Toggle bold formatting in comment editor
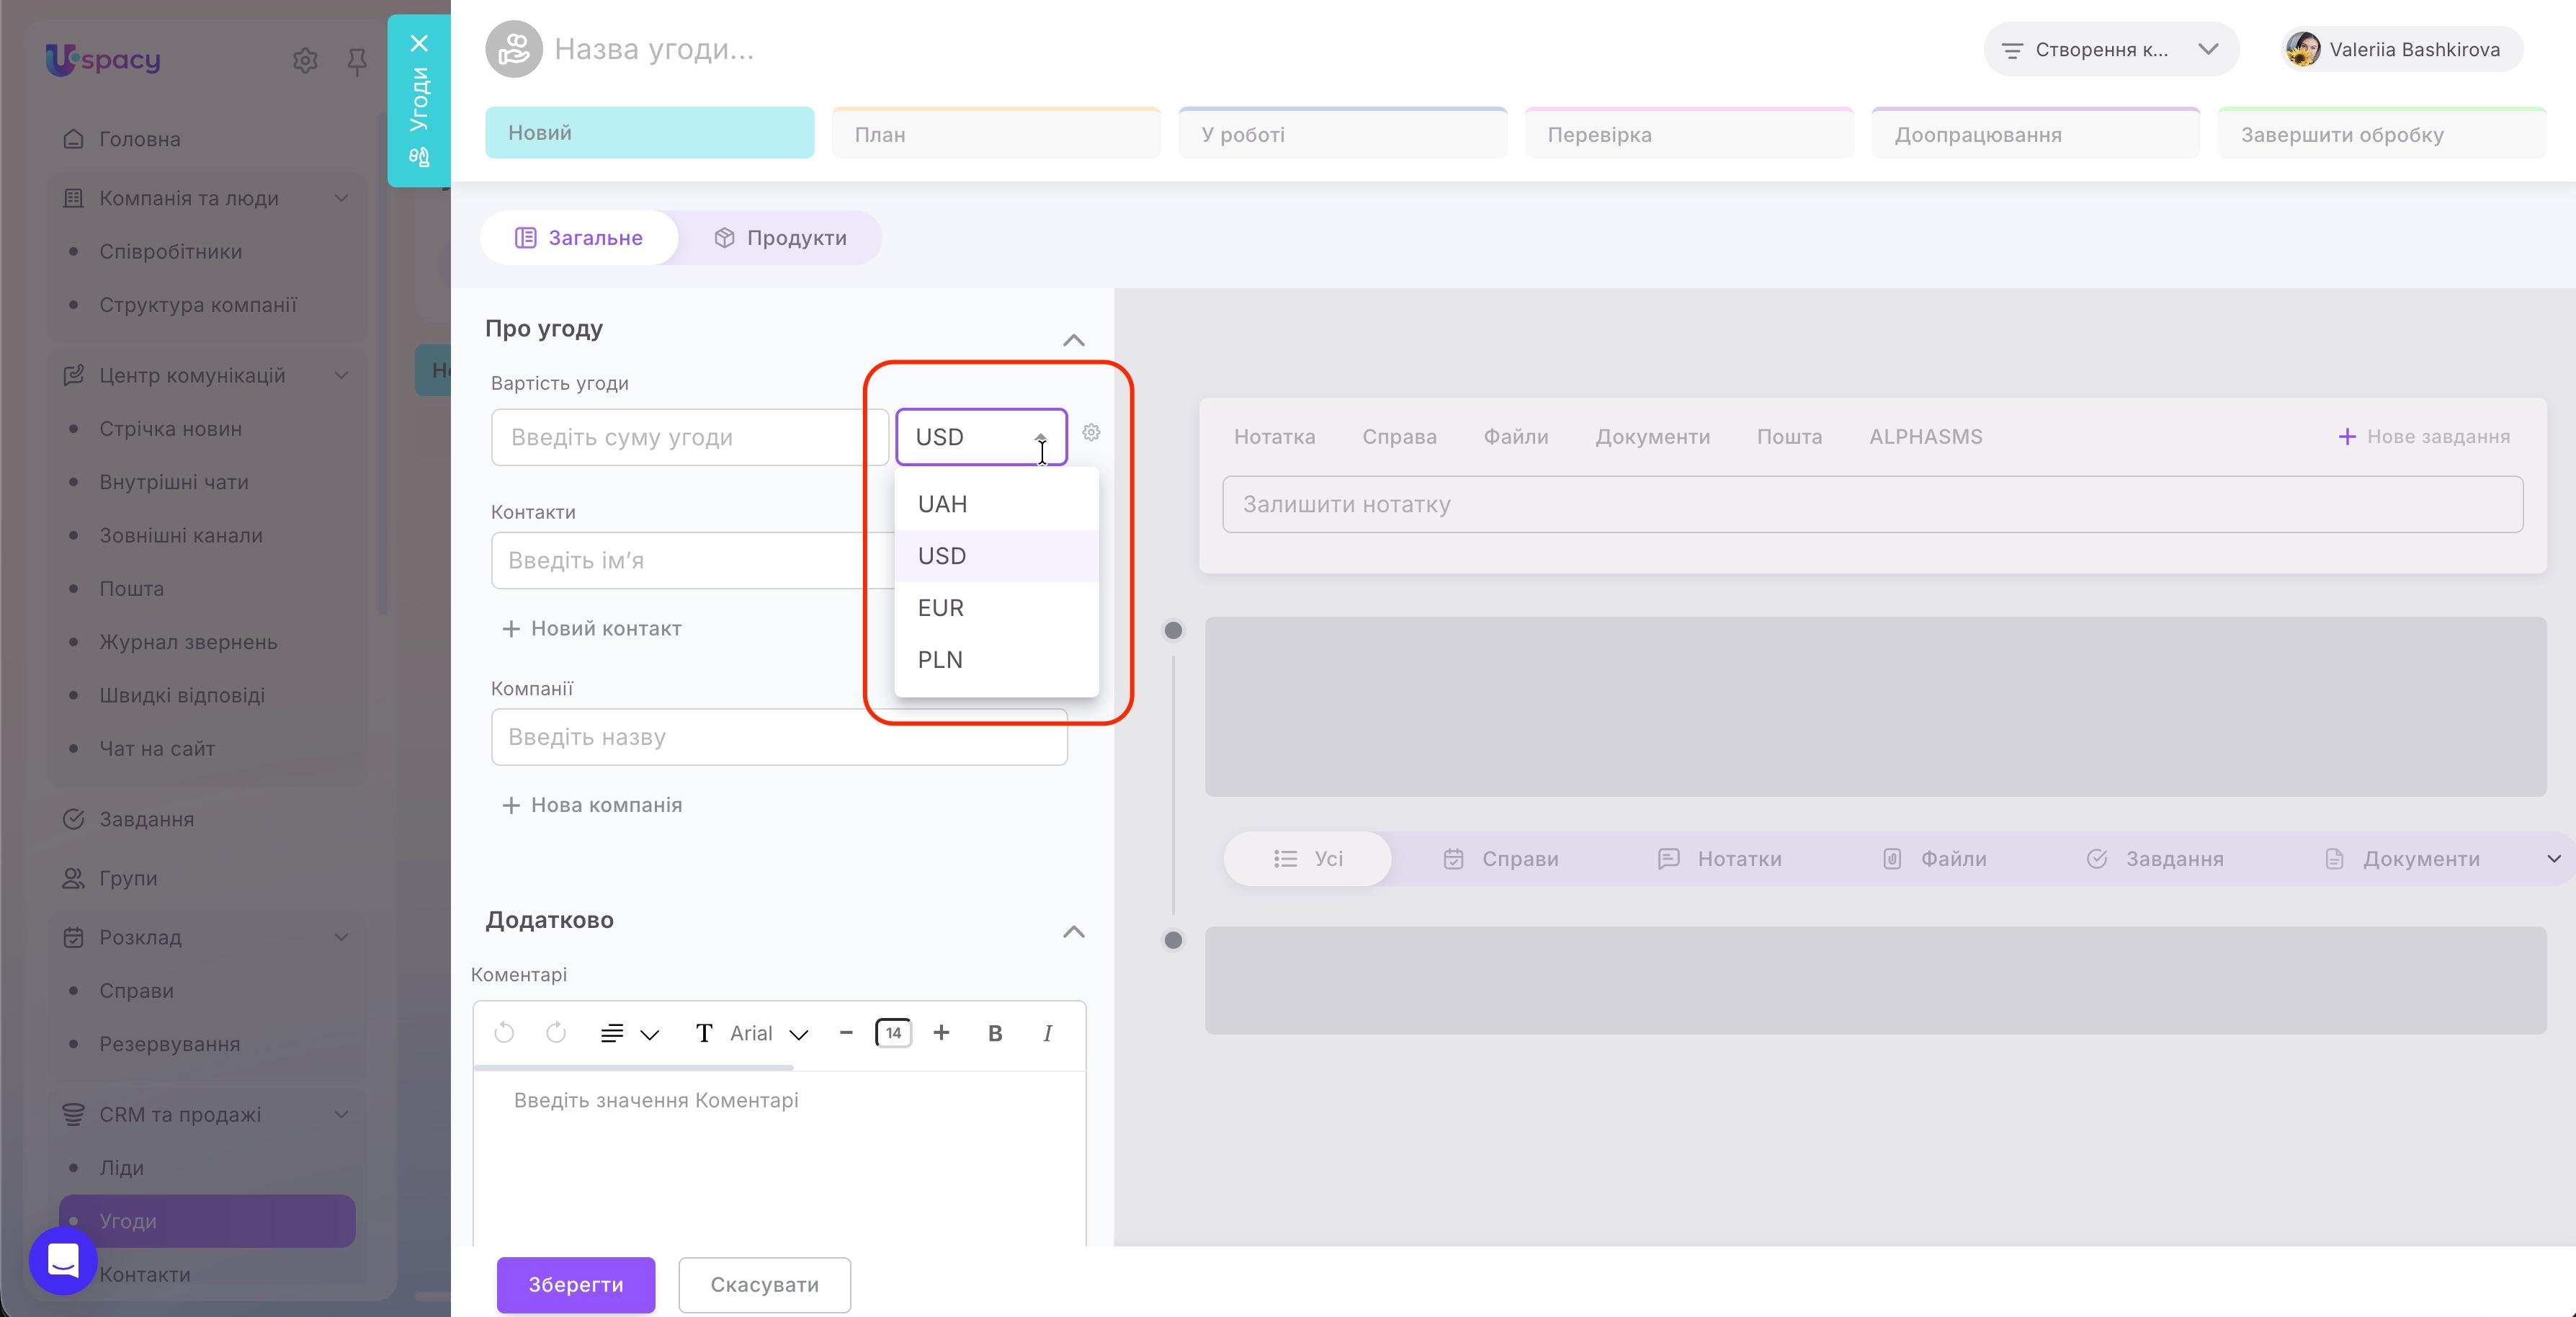Screen dimensions: 2576x1317 995,1033
